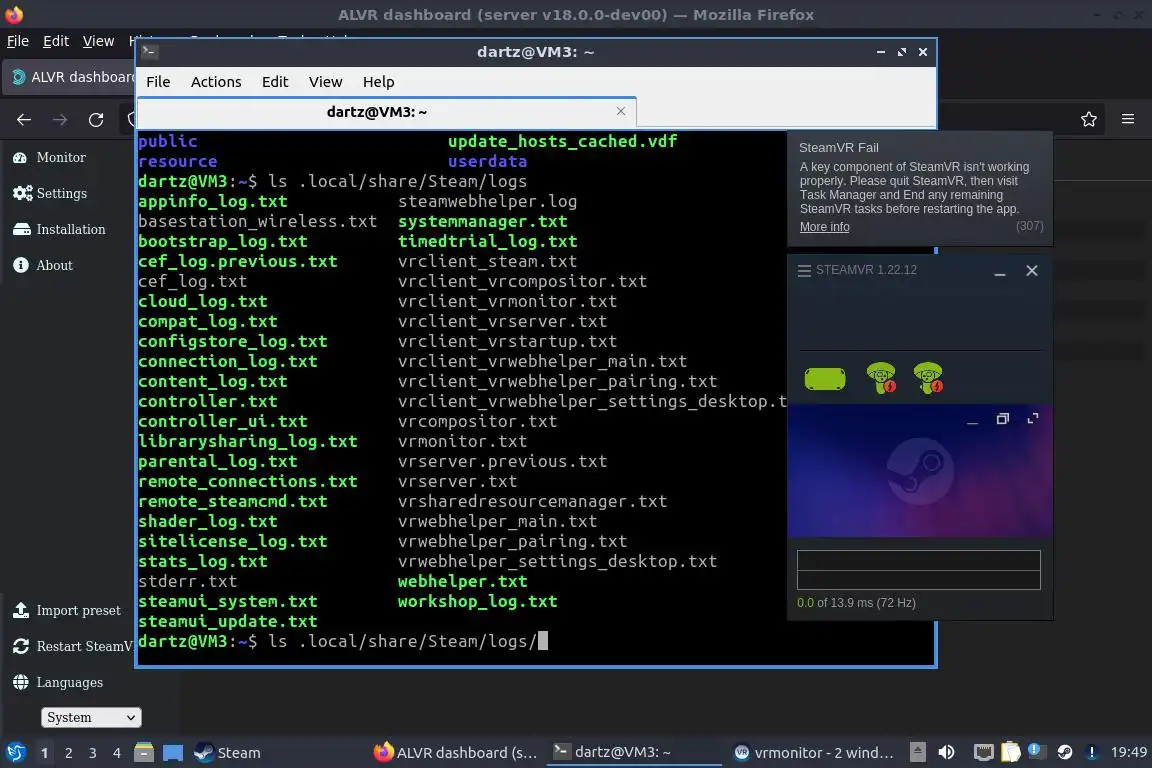Click the frame timing graph box
Viewport: 1152px width, 768px height.
click(918, 570)
